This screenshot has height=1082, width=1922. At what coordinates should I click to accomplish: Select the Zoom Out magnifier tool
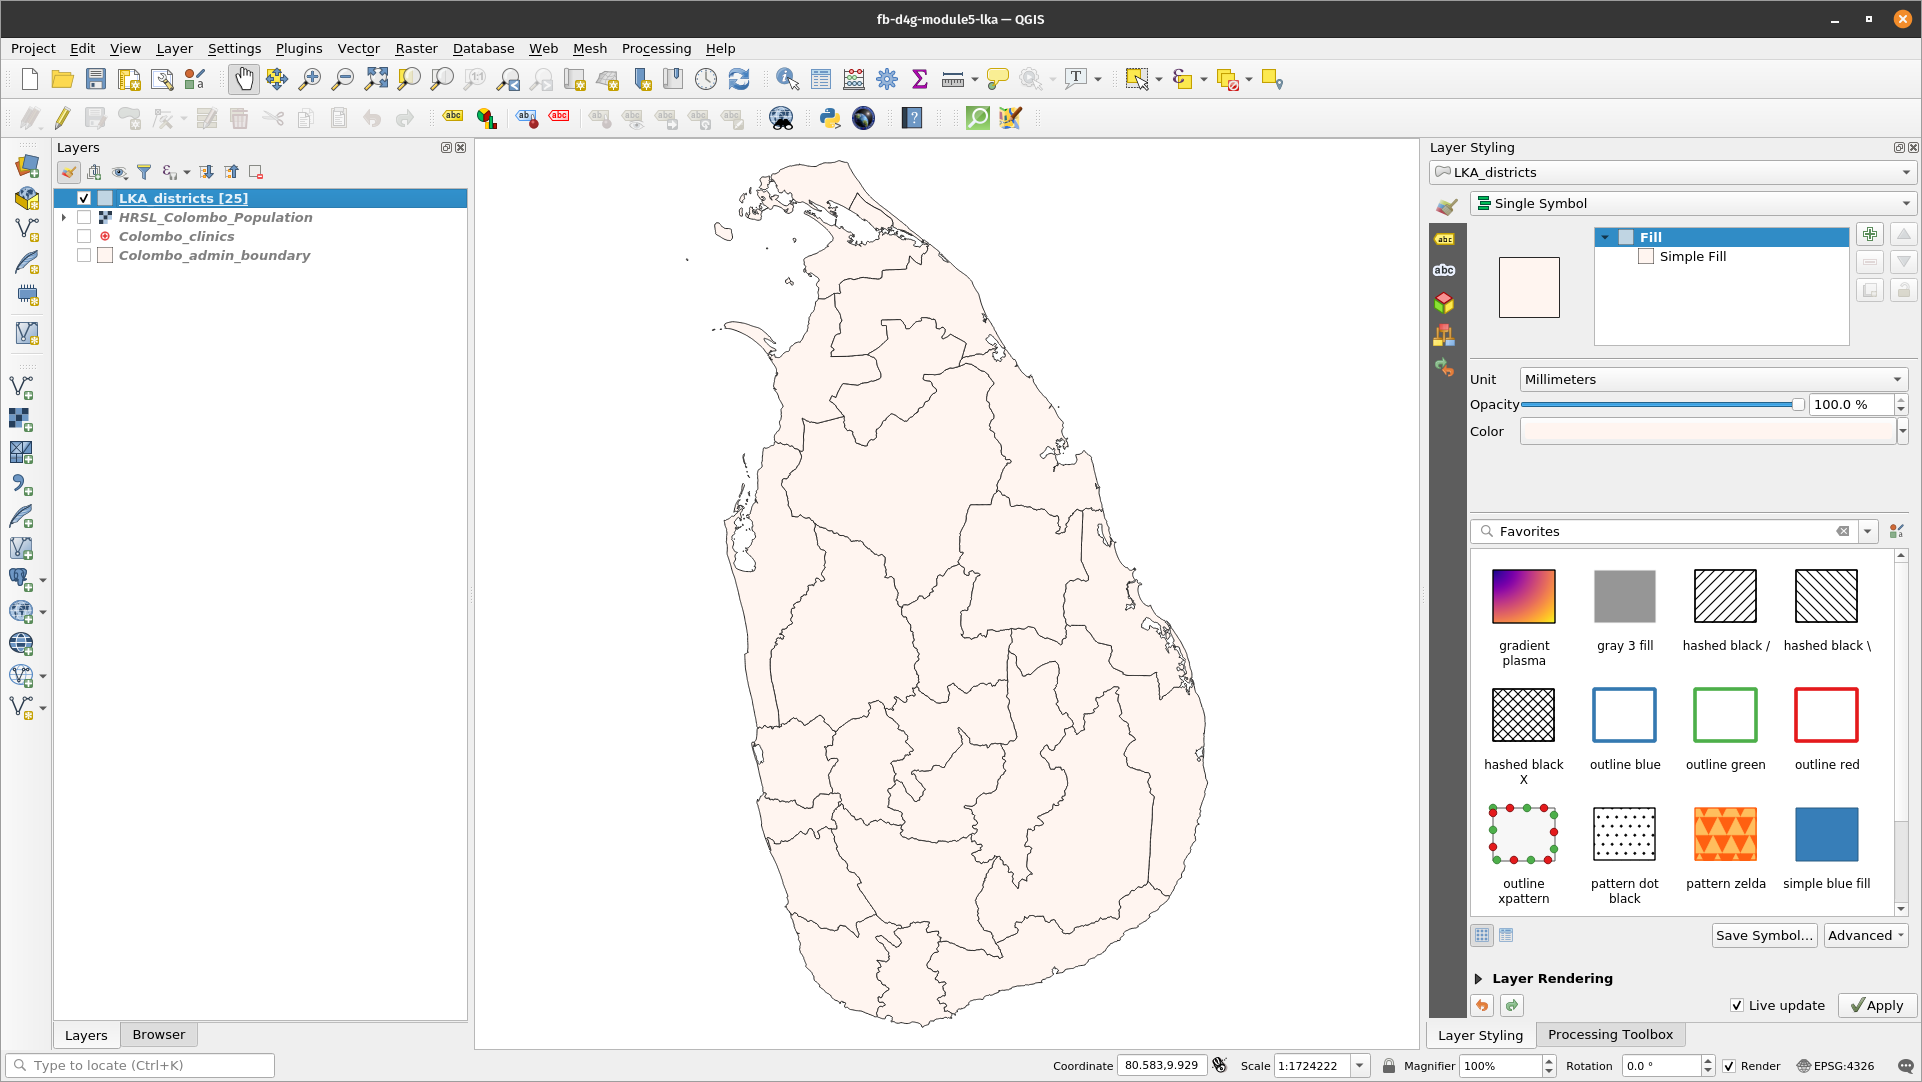(x=342, y=80)
